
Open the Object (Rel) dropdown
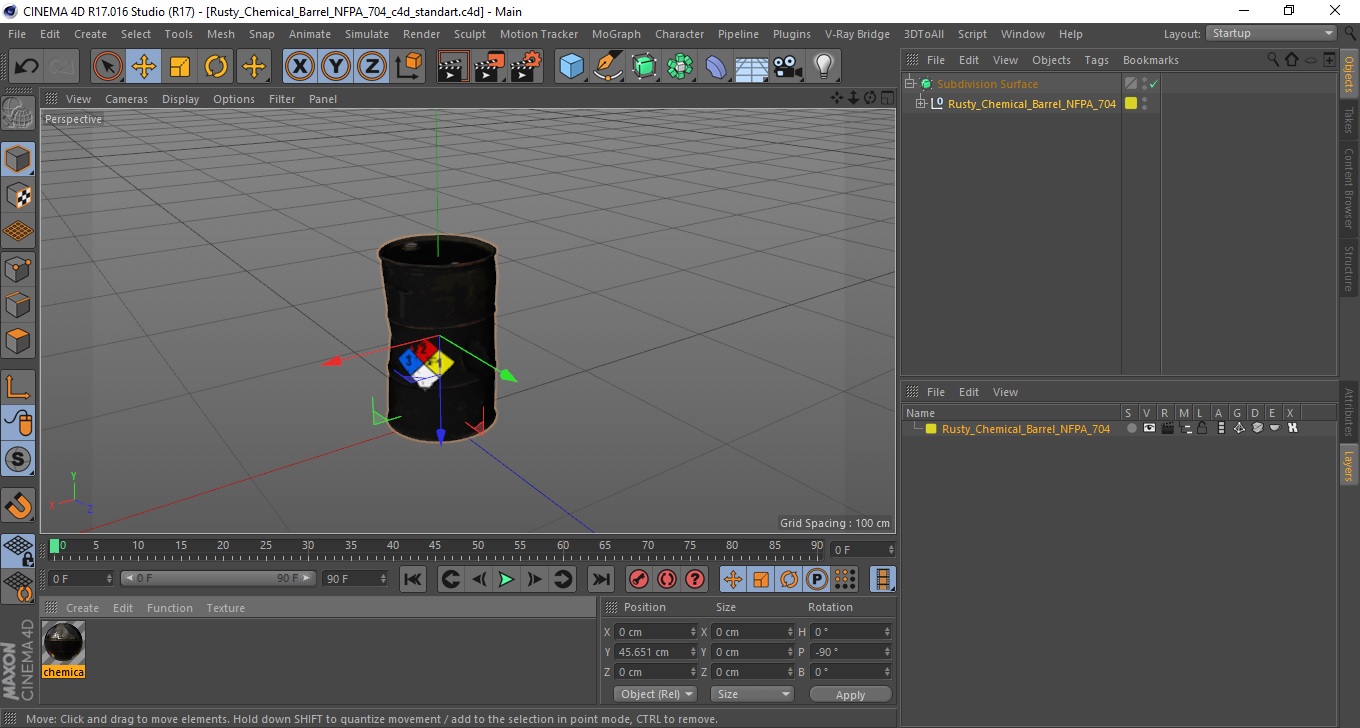[656, 694]
